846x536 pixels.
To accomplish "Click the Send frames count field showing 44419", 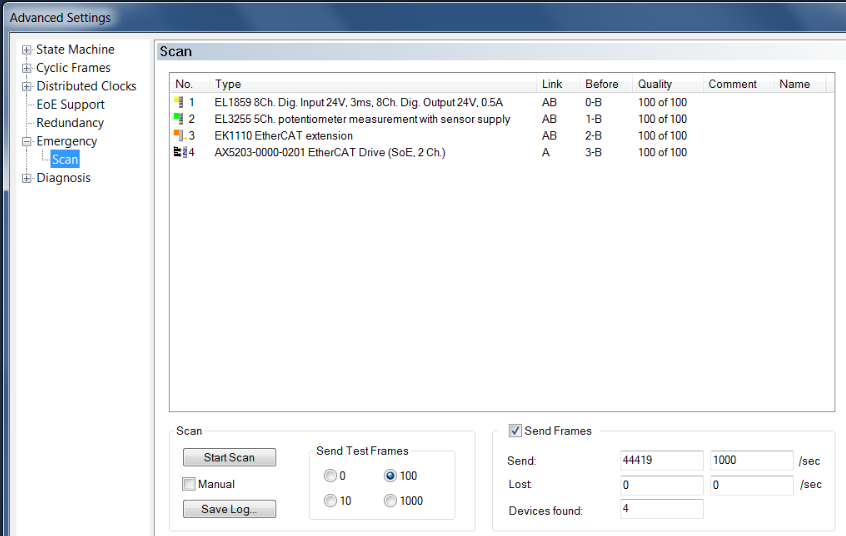I will click(661, 460).
